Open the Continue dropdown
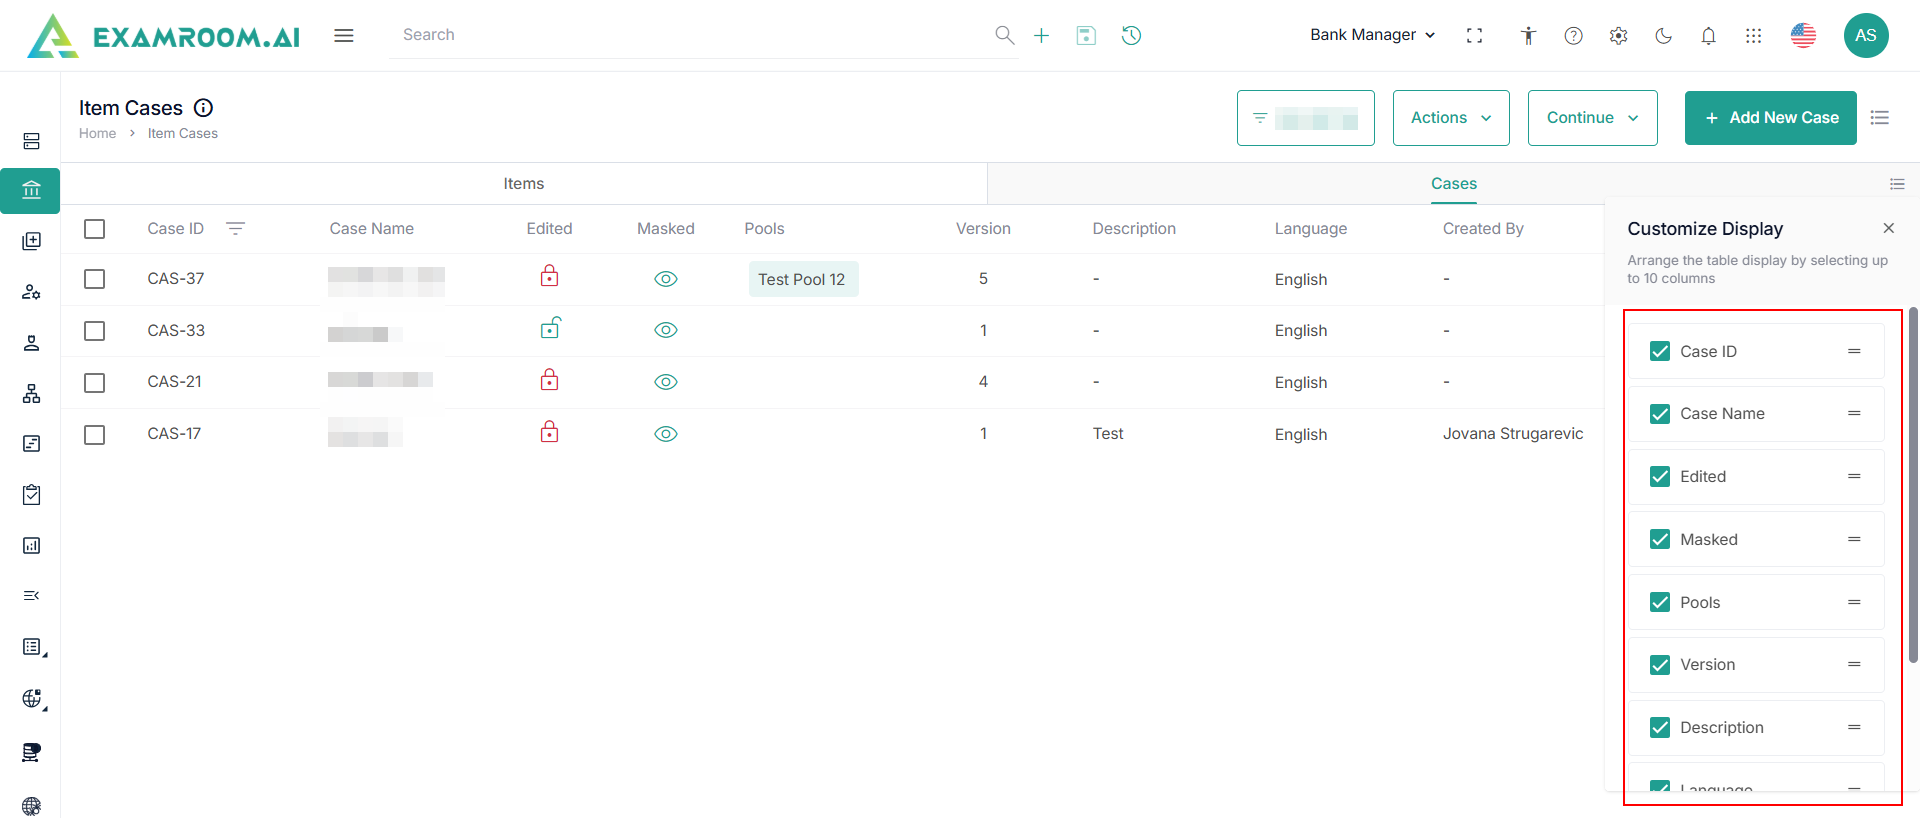The height and width of the screenshot is (818, 1920). tap(1592, 118)
